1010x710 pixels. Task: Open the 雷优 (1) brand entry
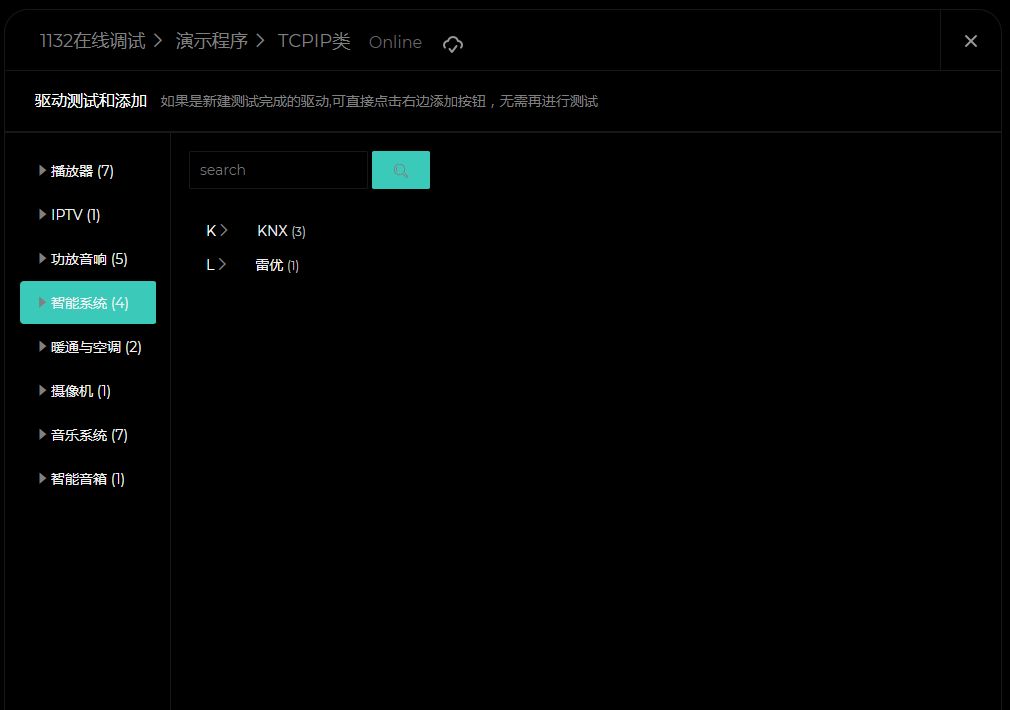point(277,265)
